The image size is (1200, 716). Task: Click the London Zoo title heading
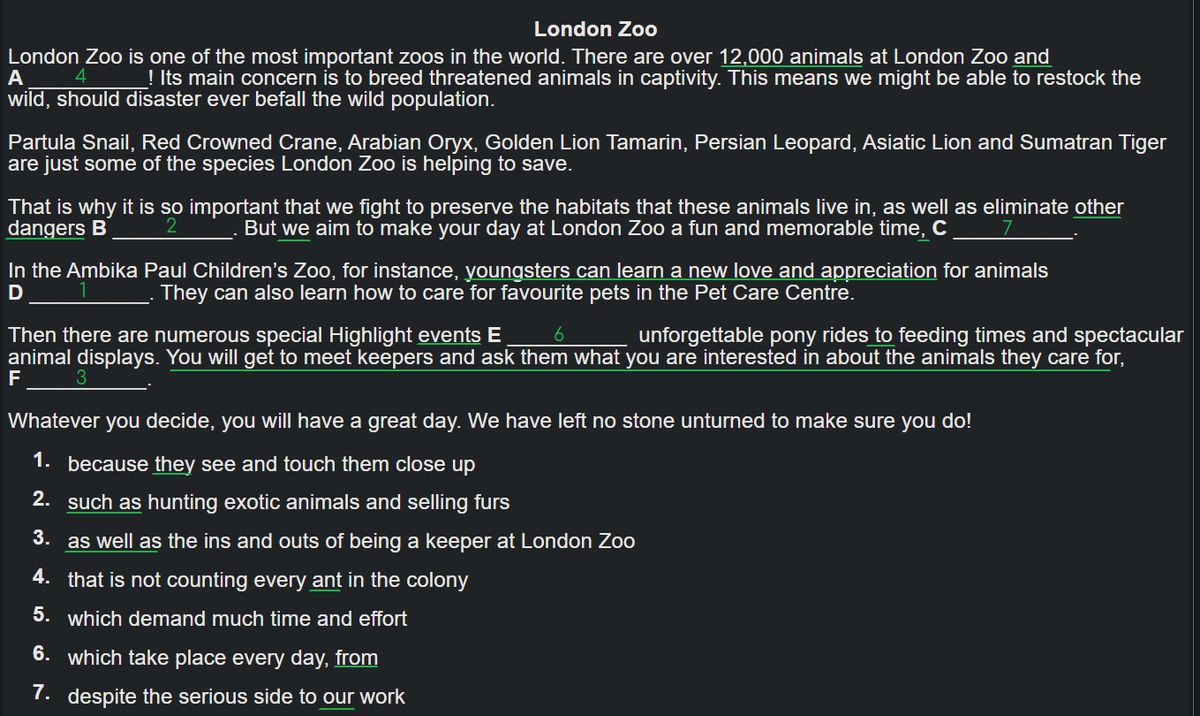[x=596, y=29]
